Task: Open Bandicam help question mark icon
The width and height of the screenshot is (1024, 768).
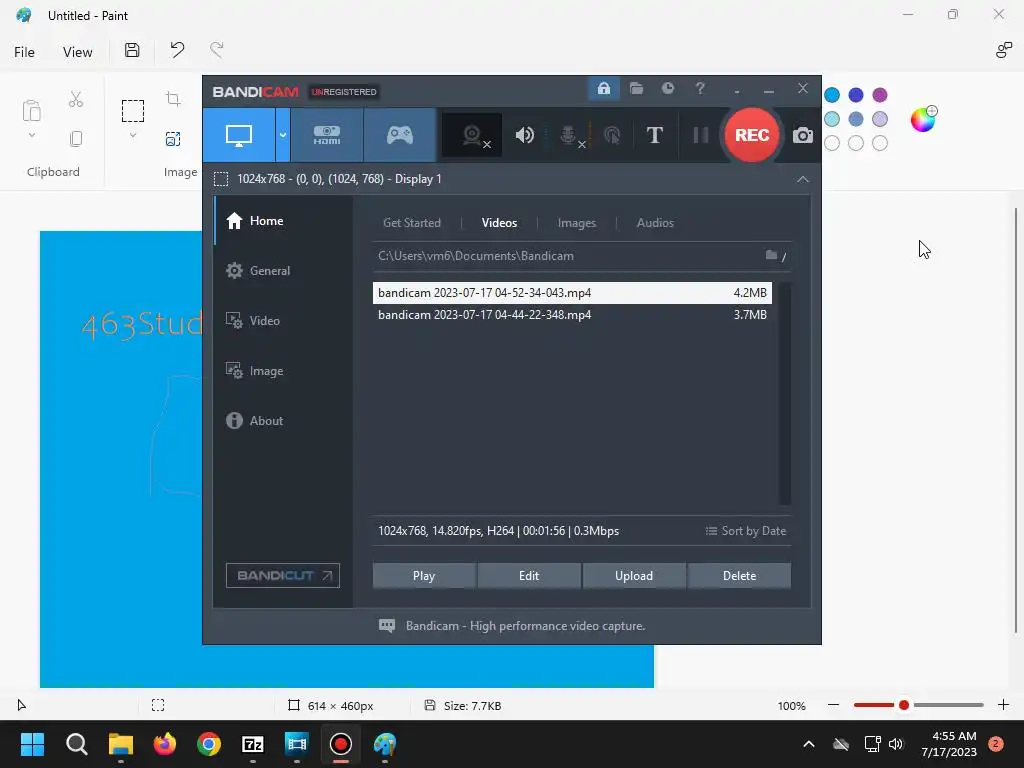Action: point(700,88)
